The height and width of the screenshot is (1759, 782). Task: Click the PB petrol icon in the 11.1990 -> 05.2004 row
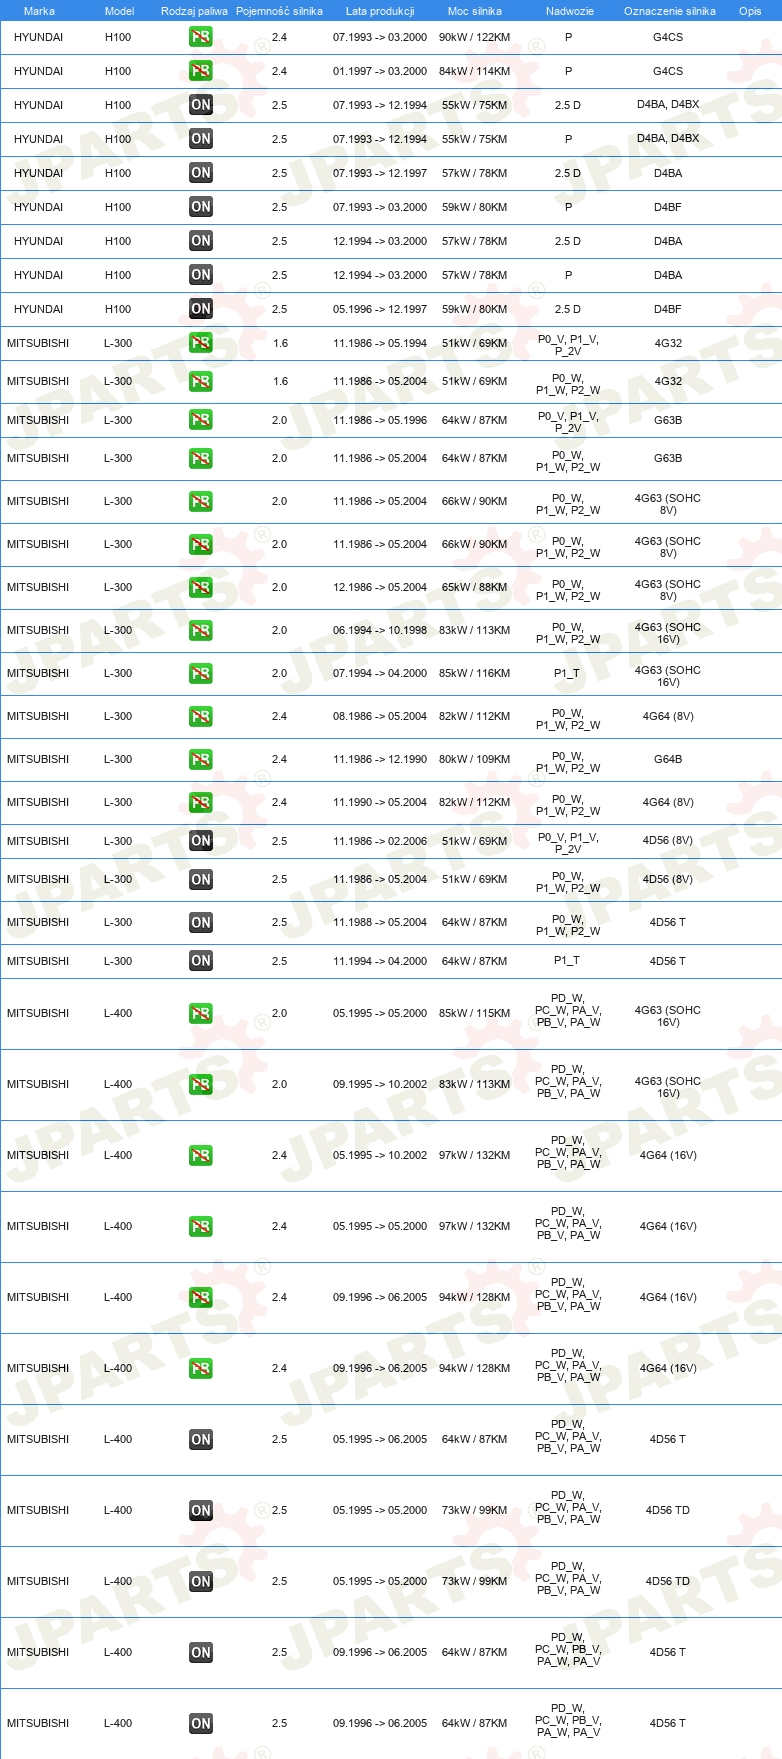coord(201,803)
